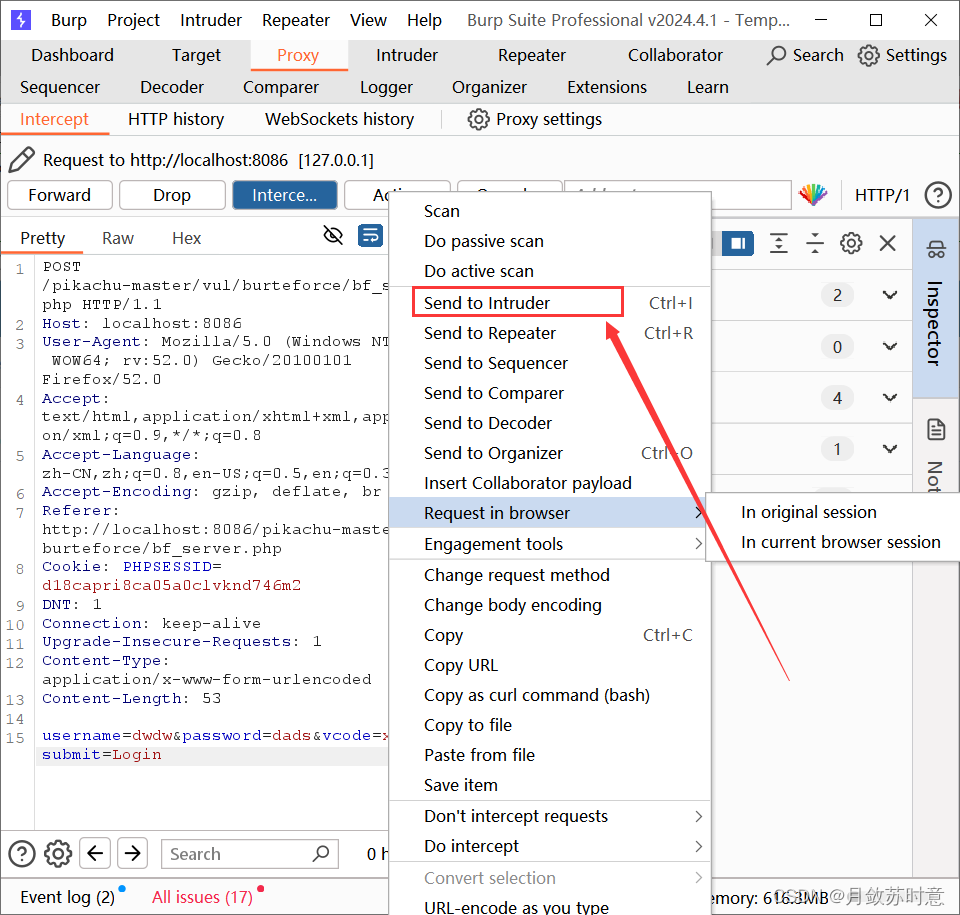Viewport: 960px width, 915px height.
Task: Open Request in browser submenu arrow
Action: tap(698, 513)
